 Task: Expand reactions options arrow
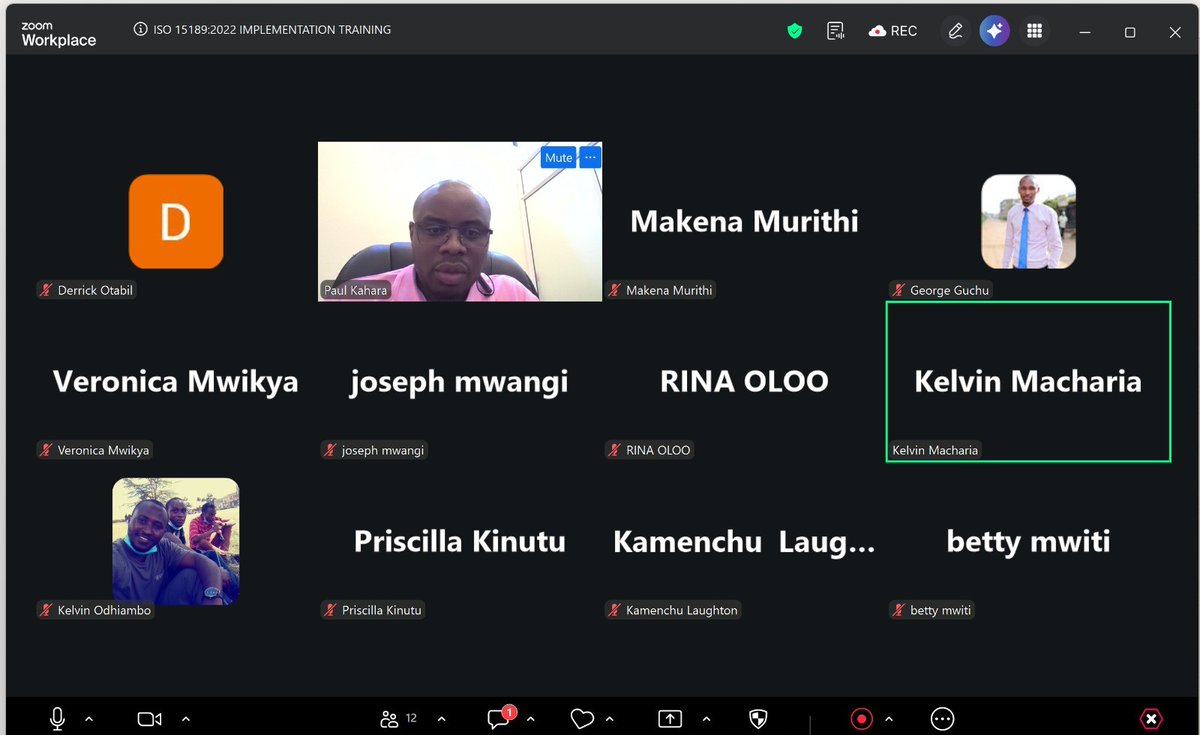610,718
